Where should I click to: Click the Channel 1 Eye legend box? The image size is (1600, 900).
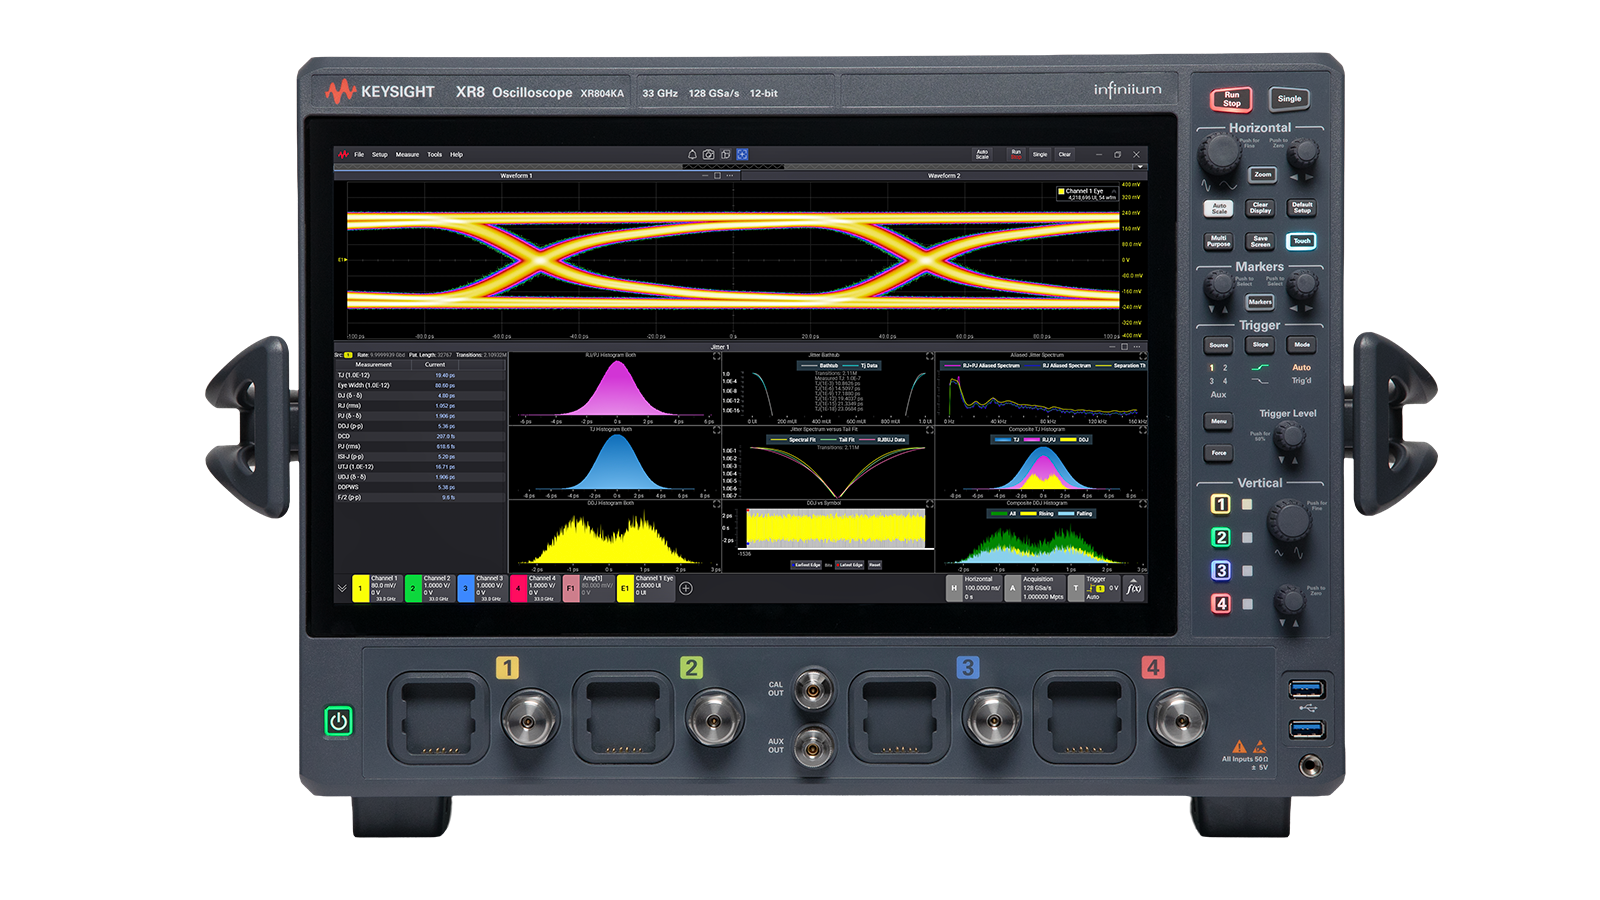pos(1086,194)
